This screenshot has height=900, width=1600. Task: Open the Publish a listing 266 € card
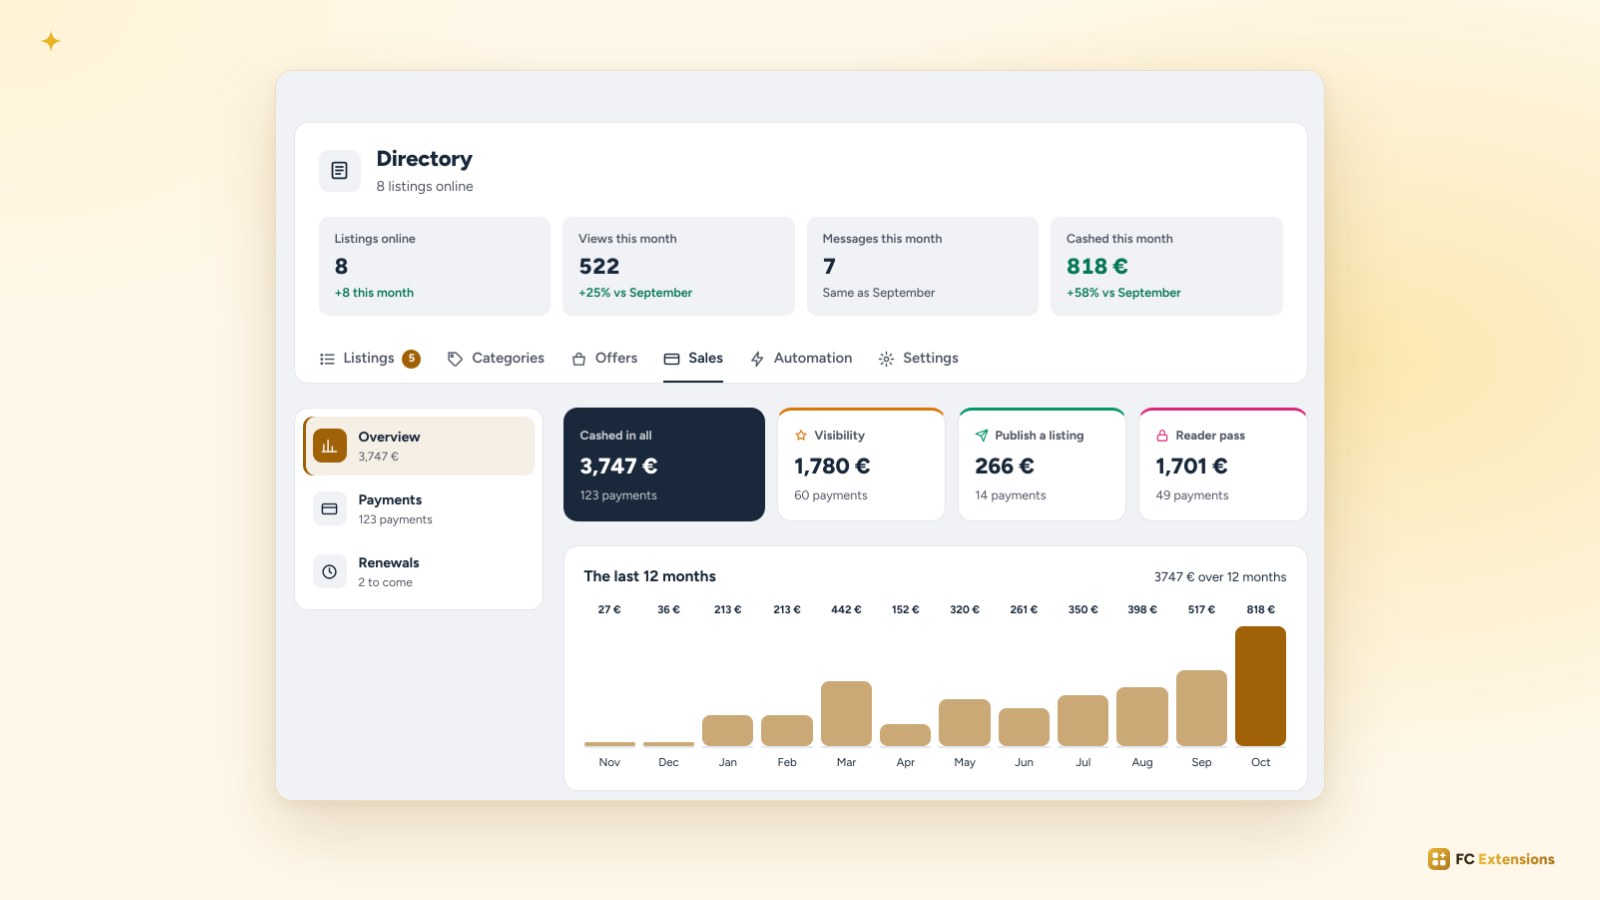(1042, 464)
